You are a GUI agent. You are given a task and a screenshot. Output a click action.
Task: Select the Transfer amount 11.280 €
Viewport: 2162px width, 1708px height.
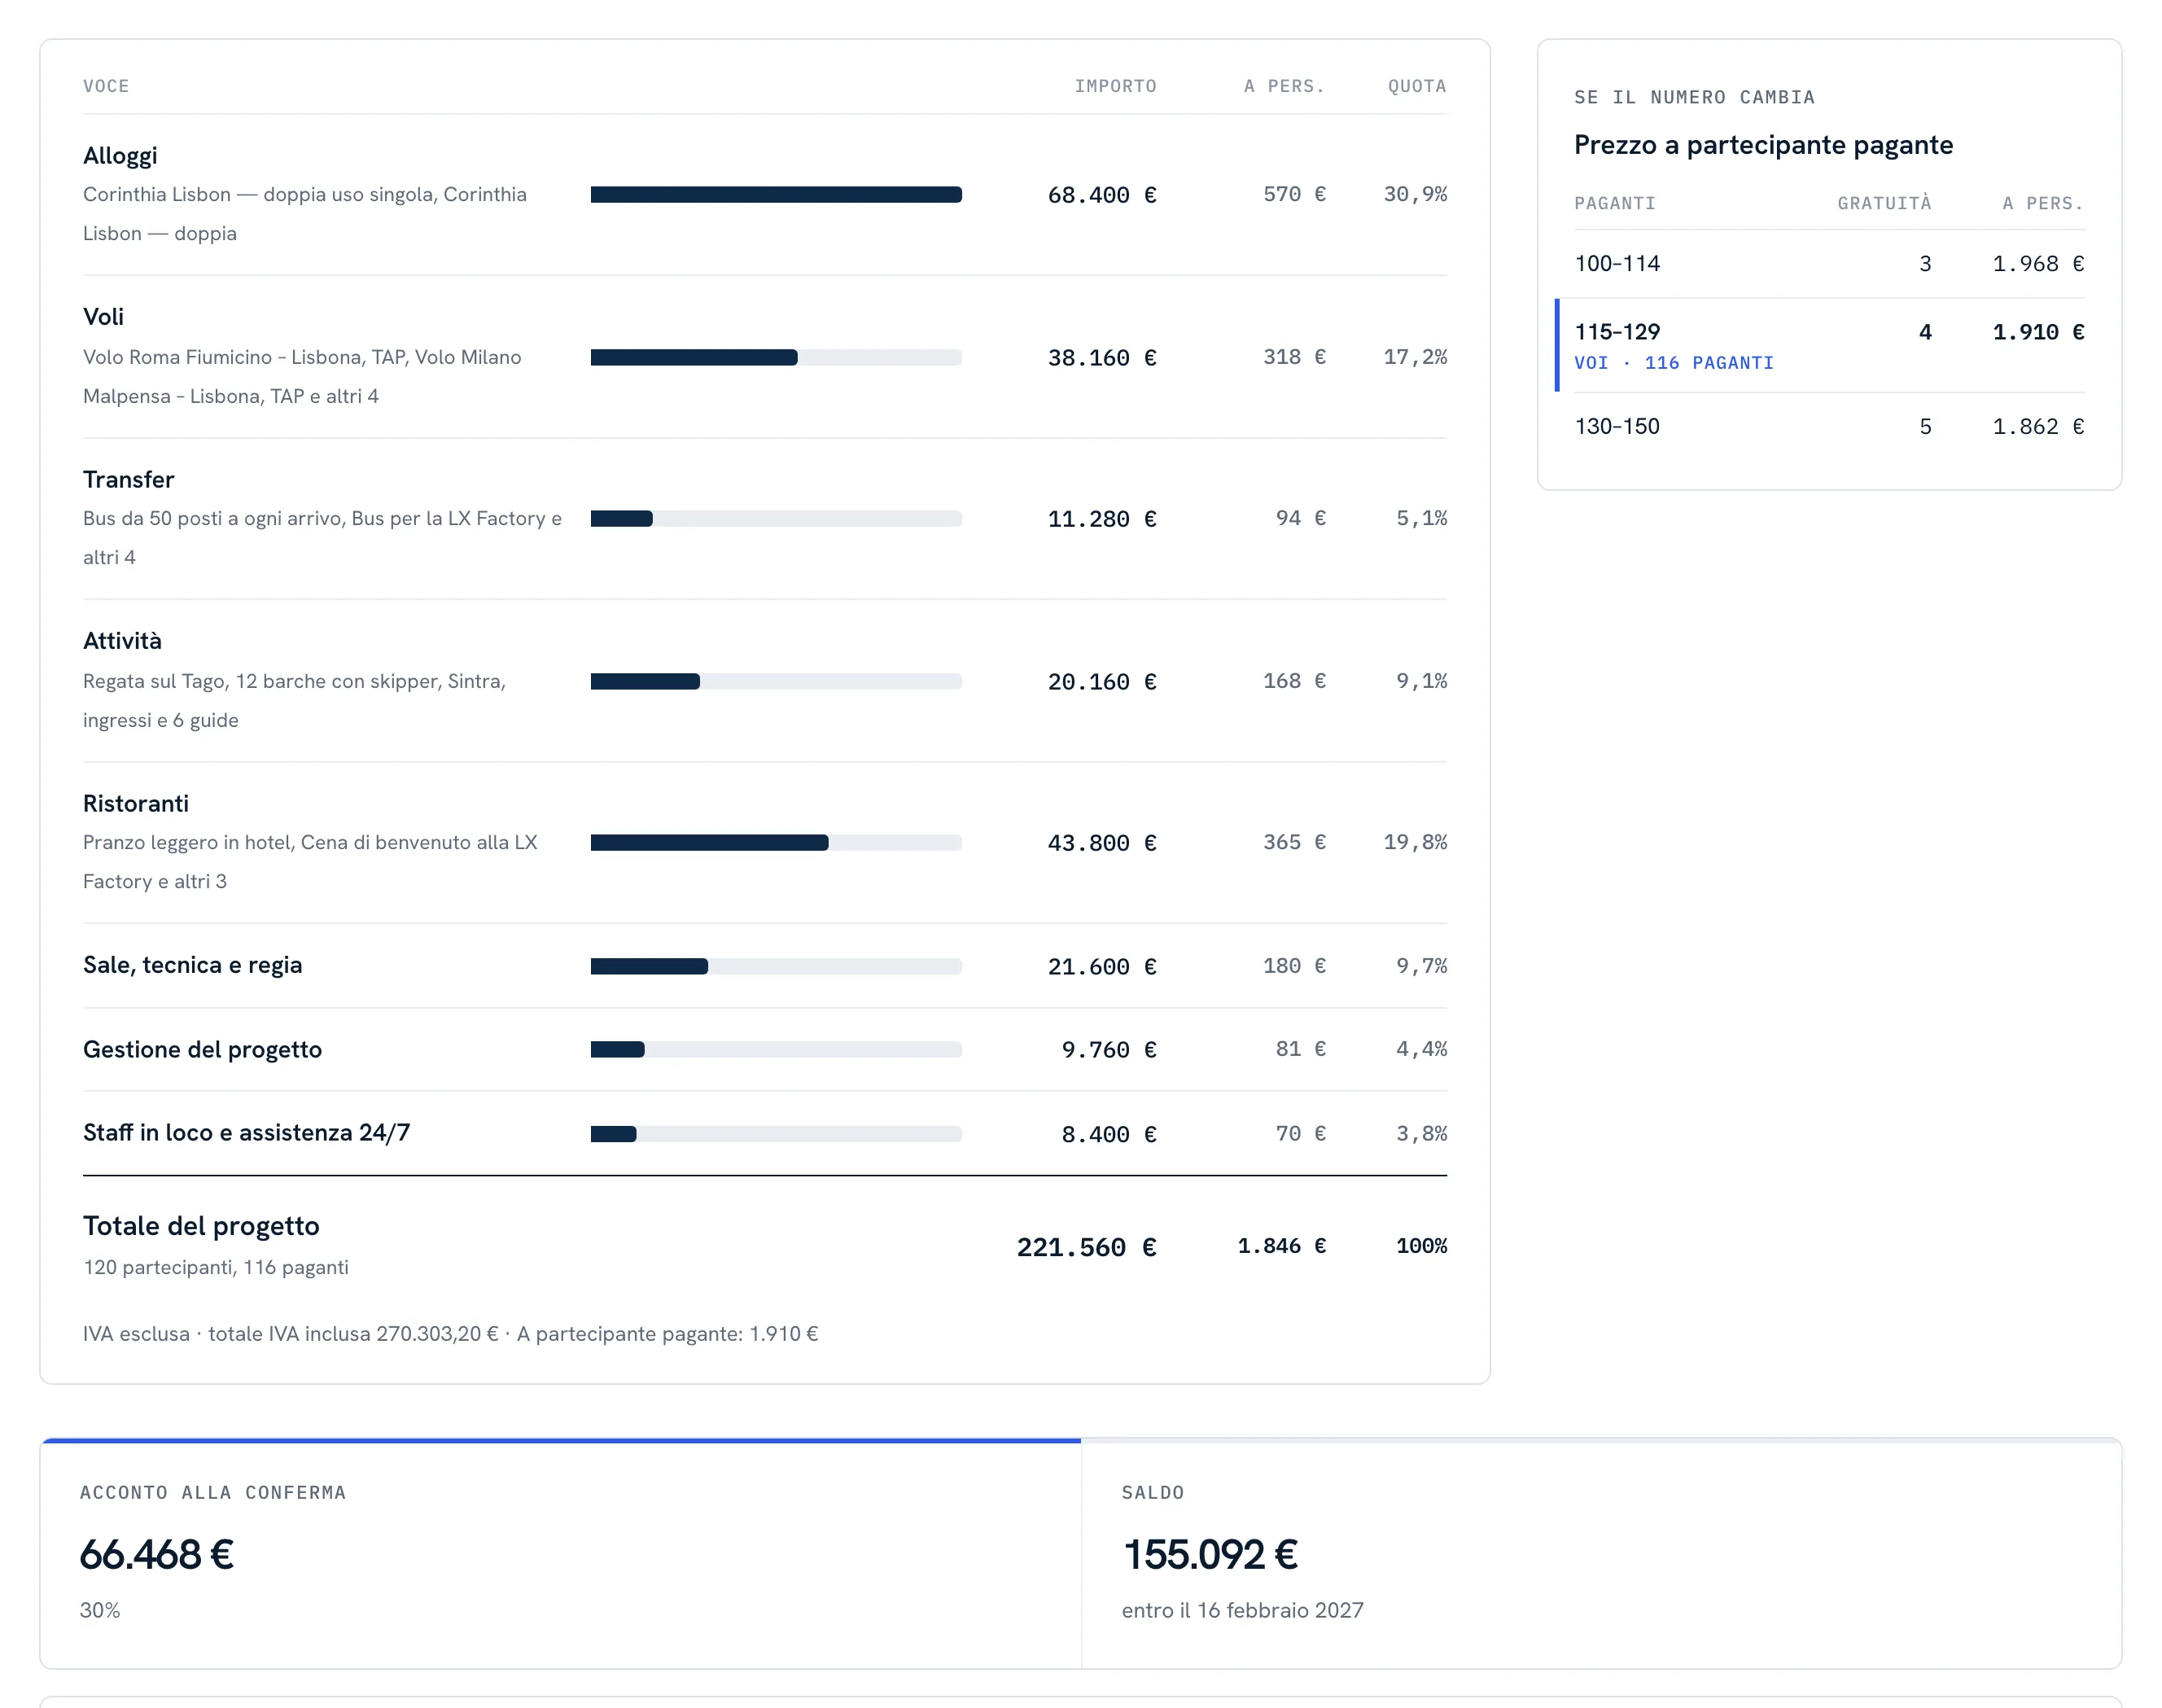click(x=1101, y=519)
